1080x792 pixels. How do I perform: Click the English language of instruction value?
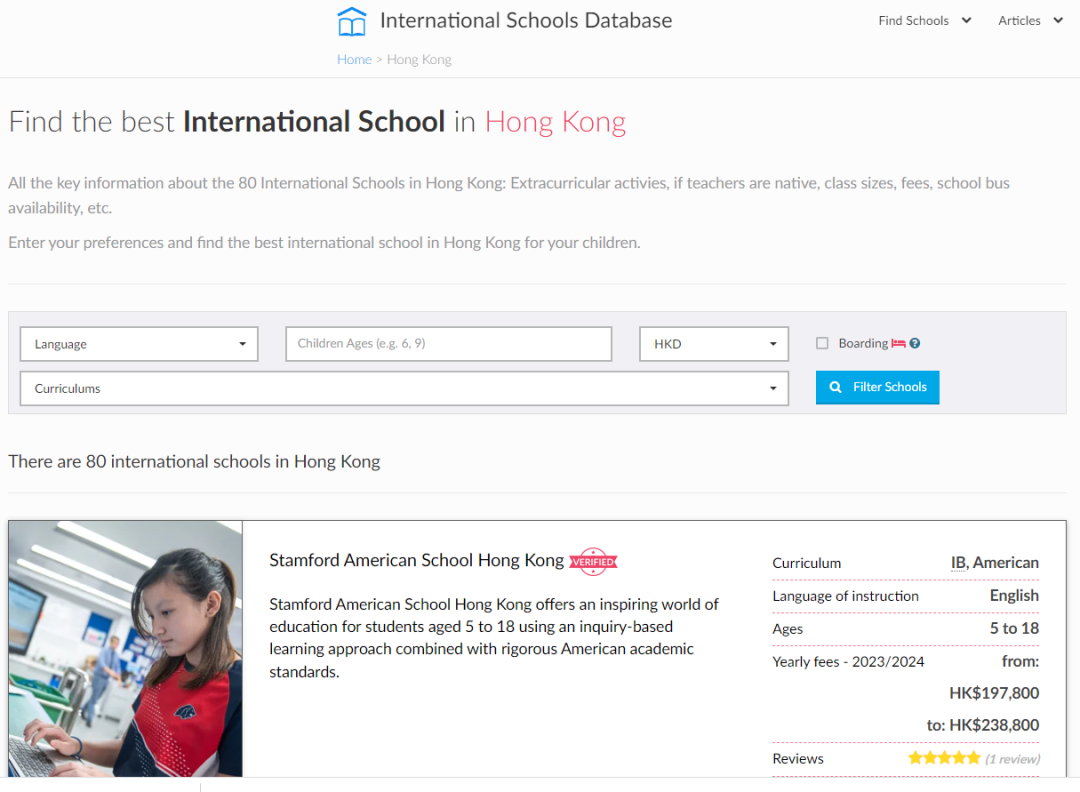1015,596
